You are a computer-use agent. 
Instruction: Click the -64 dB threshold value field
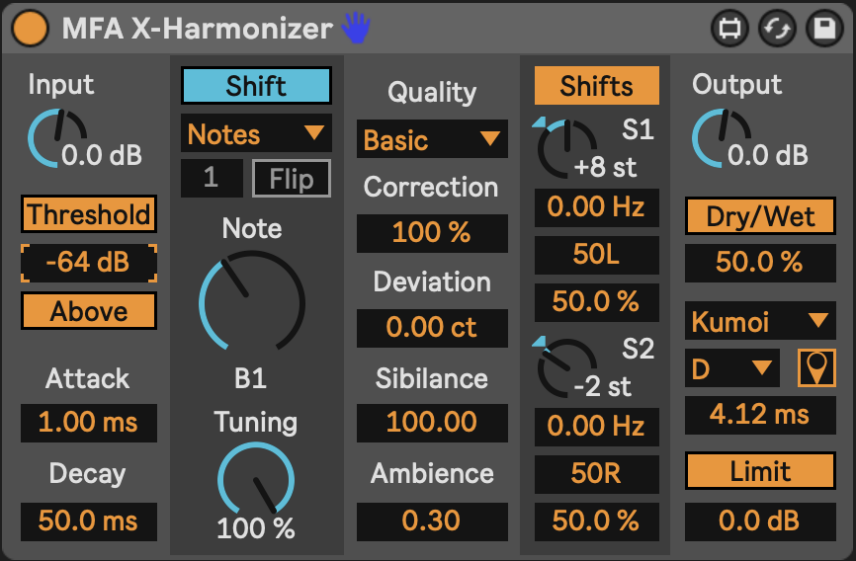point(89,262)
